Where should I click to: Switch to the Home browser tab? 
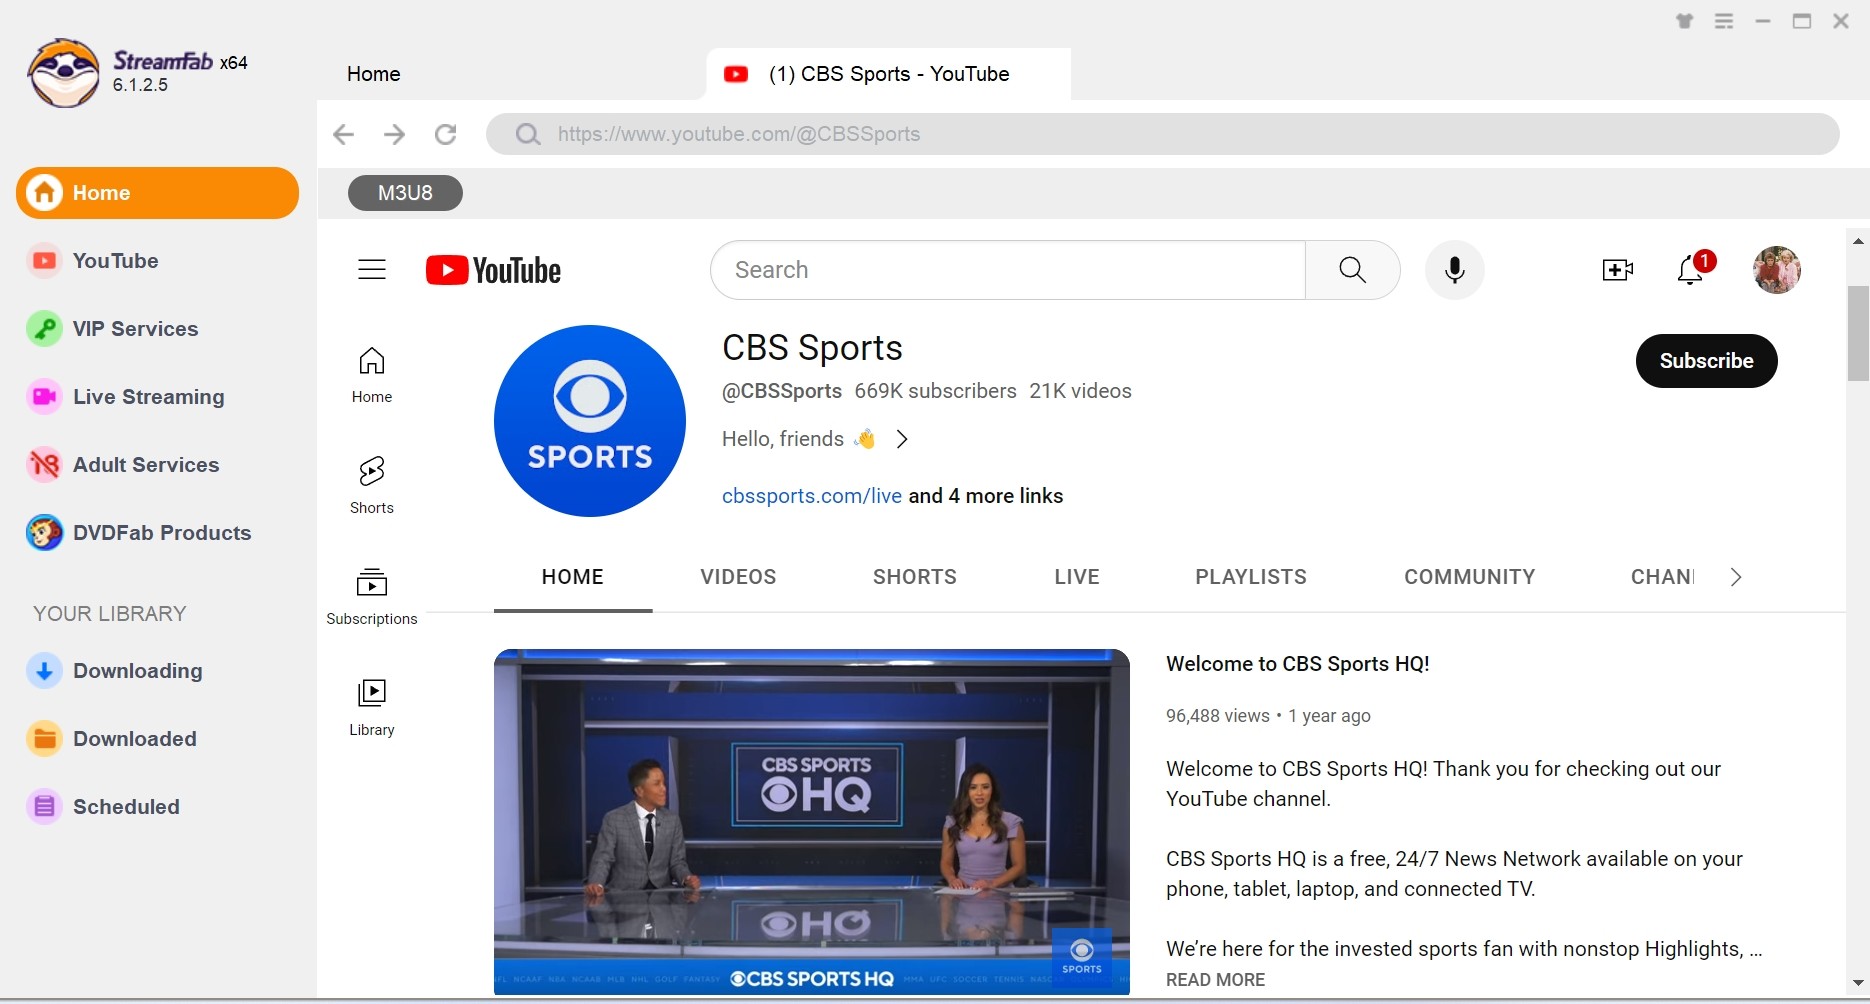click(374, 74)
